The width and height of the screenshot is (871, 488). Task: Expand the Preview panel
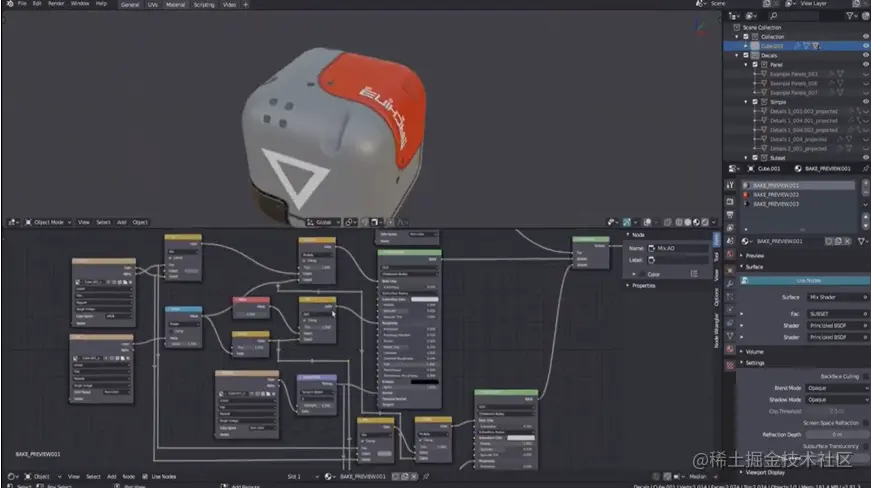coord(754,256)
